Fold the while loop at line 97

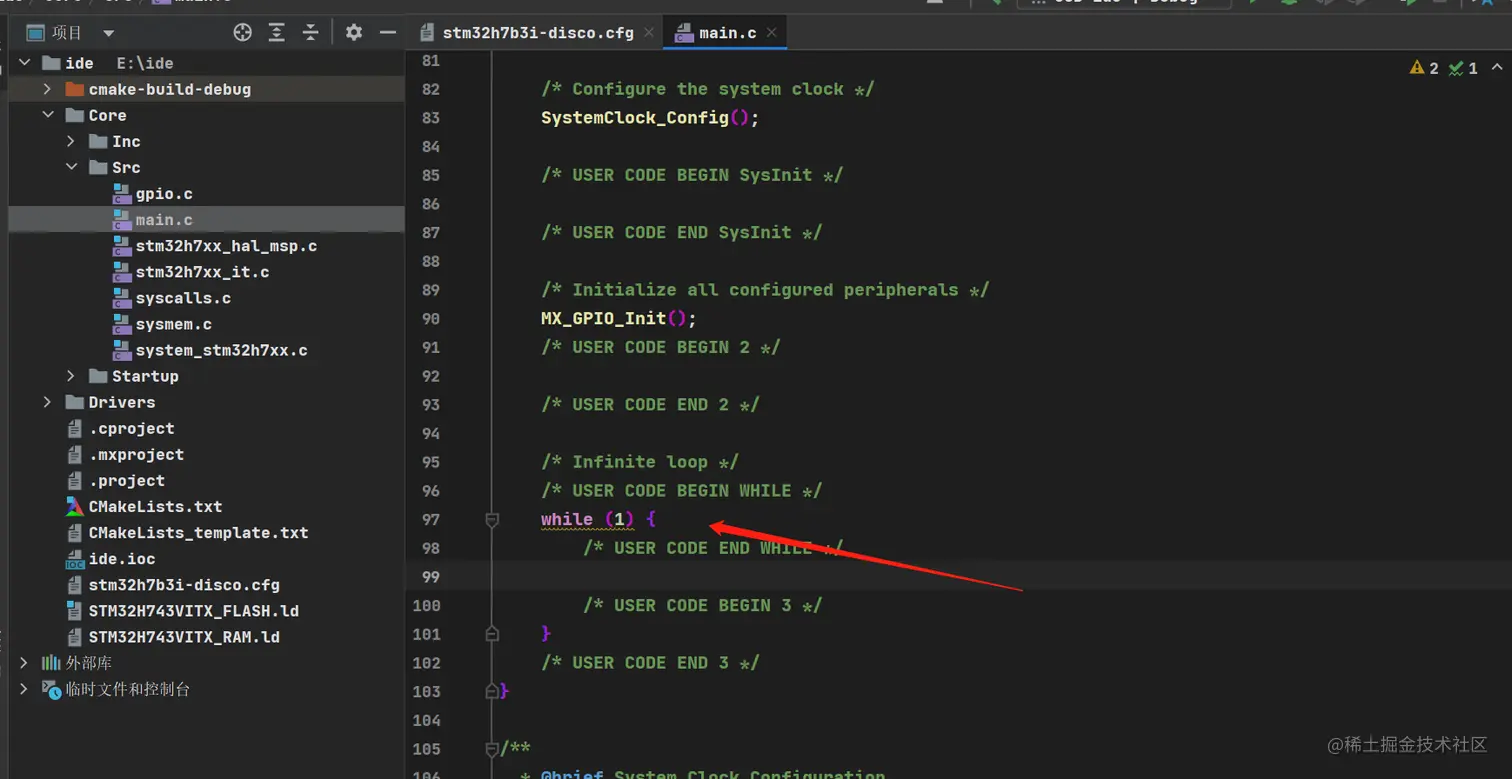[x=492, y=520]
